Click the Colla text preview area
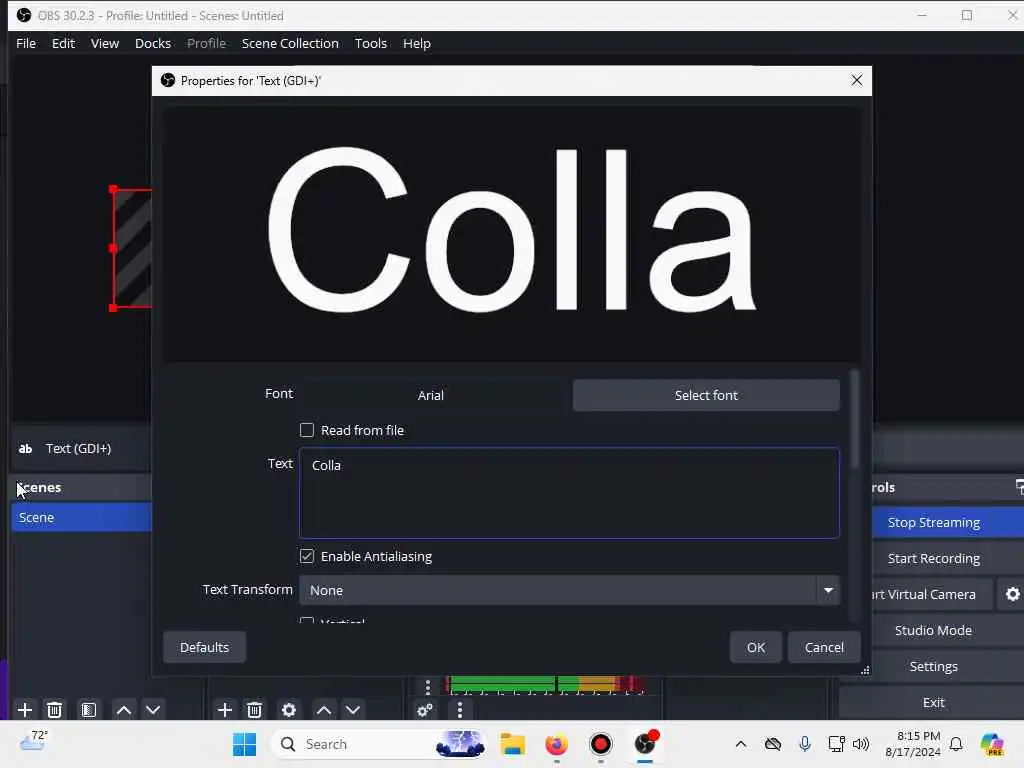This screenshot has height=768, width=1024. [x=511, y=234]
